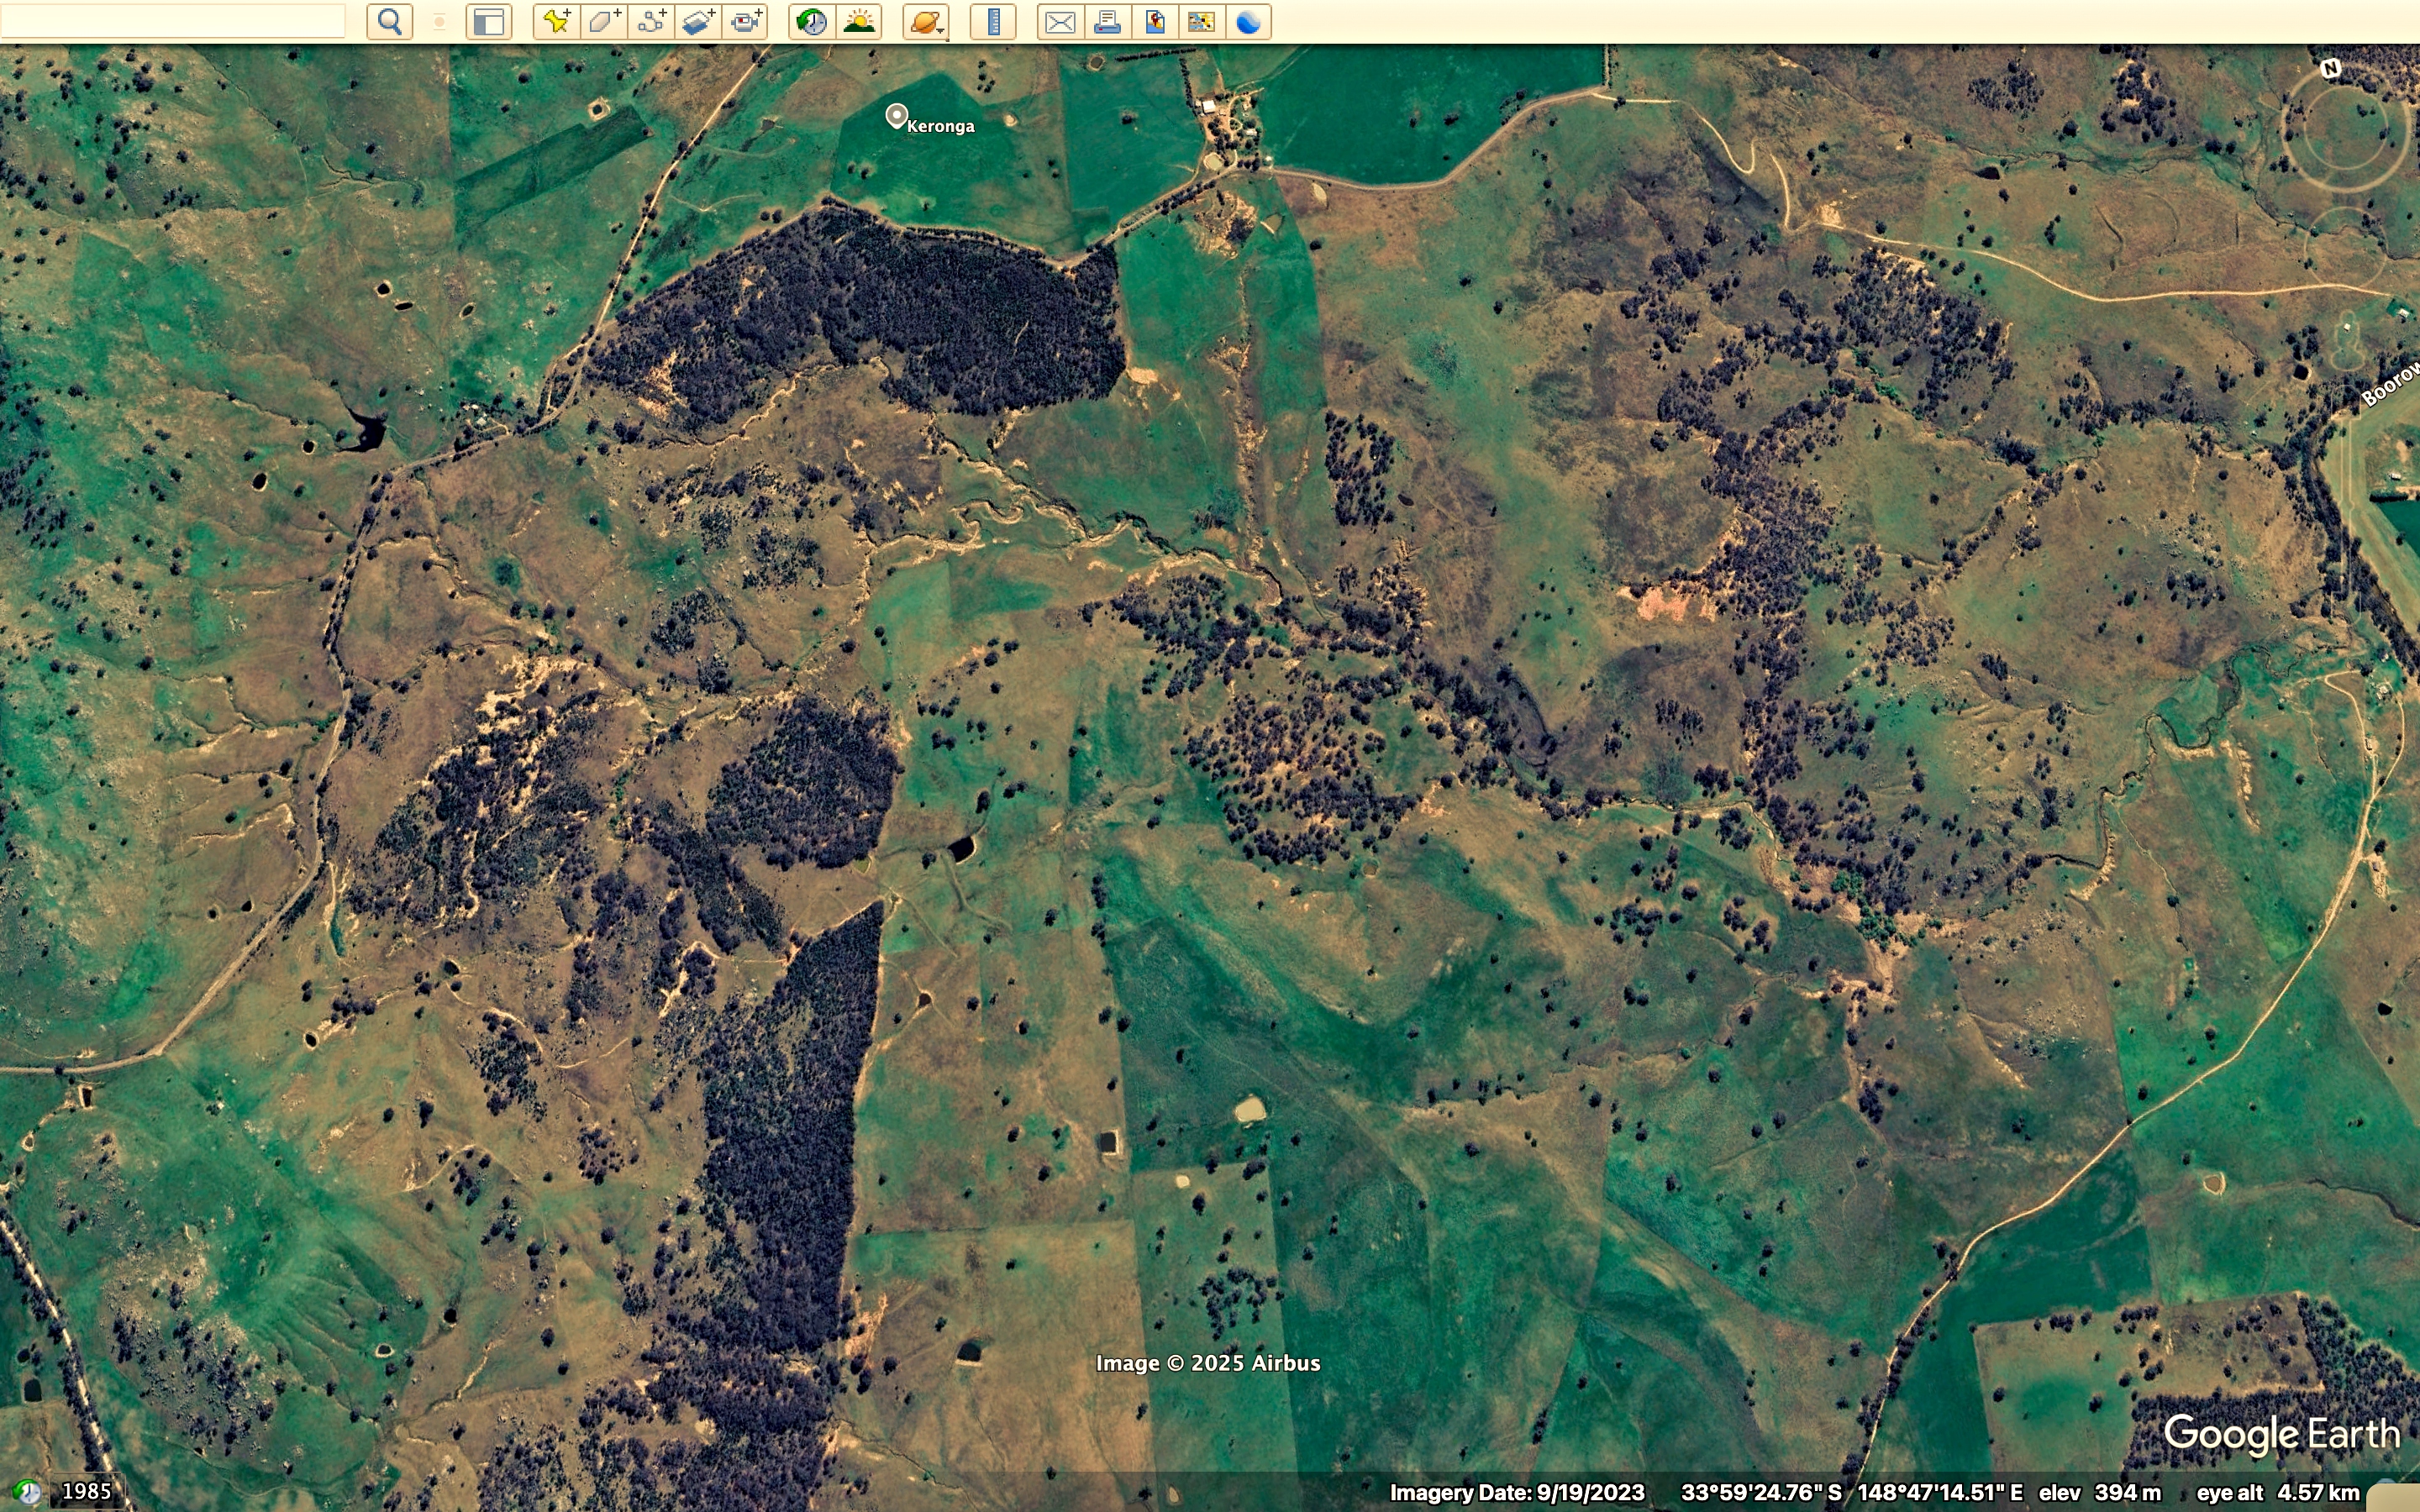This screenshot has width=2420, height=1512.
Task: Add an image overlay
Action: click(698, 22)
